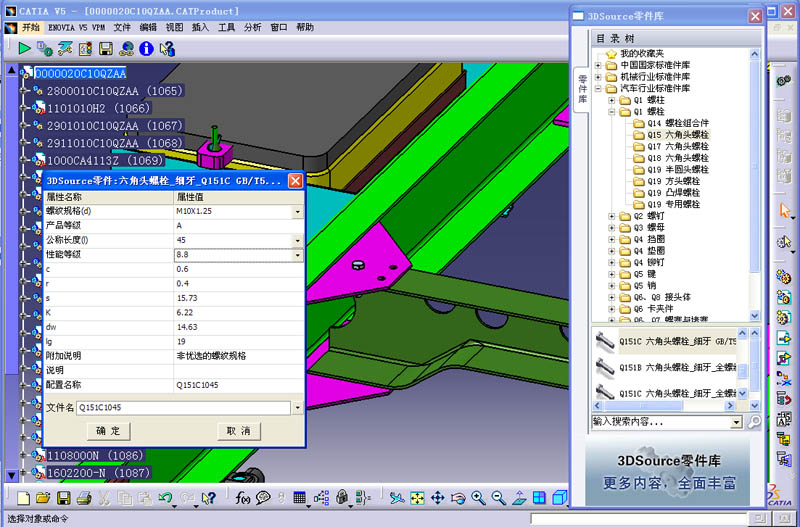Image resolution: width=800 pixels, height=527 pixels.
Task: Click the blue info icon in top toolbar
Action: pos(147,47)
